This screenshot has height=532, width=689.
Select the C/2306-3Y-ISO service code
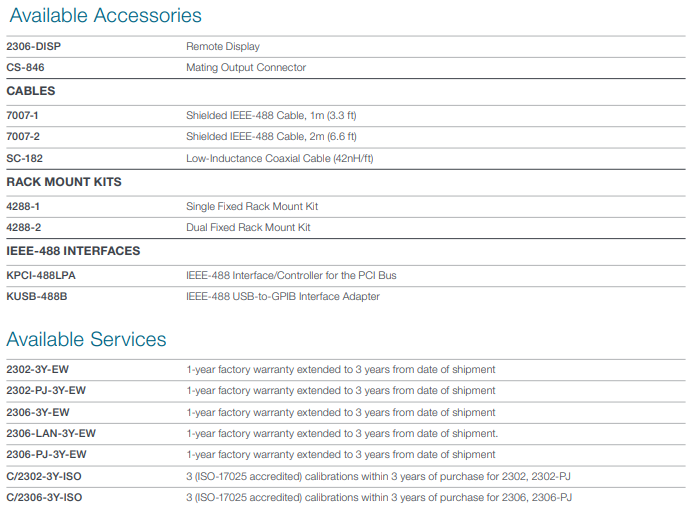point(44,497)
